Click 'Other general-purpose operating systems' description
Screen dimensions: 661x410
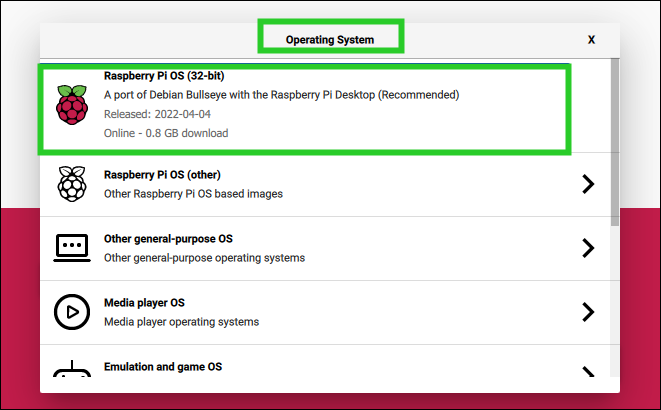pyautogui.click(x=204, y=258)
